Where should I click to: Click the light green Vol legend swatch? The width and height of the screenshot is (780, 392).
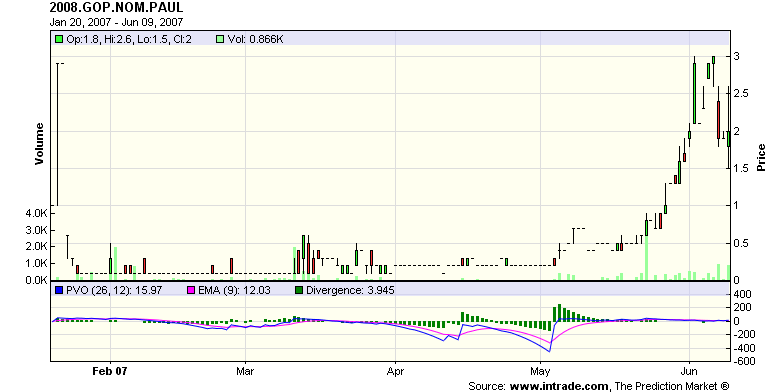click(220, 39)
